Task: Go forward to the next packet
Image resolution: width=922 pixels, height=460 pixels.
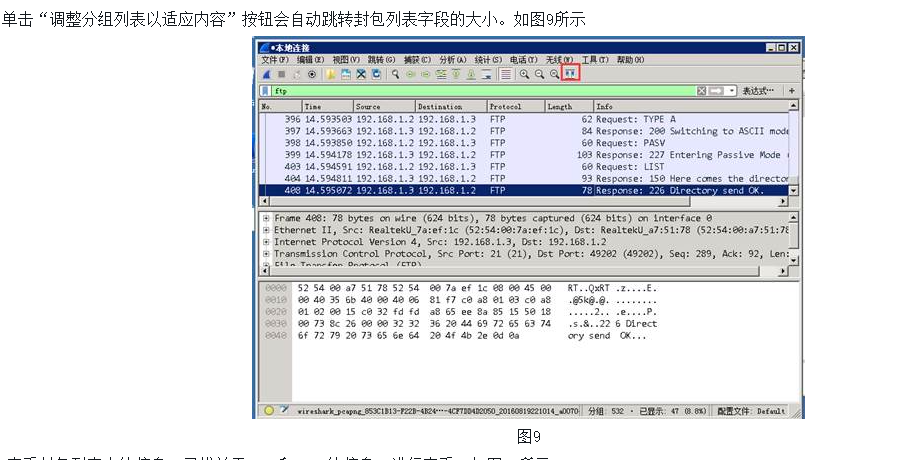Action: (426, 74)
